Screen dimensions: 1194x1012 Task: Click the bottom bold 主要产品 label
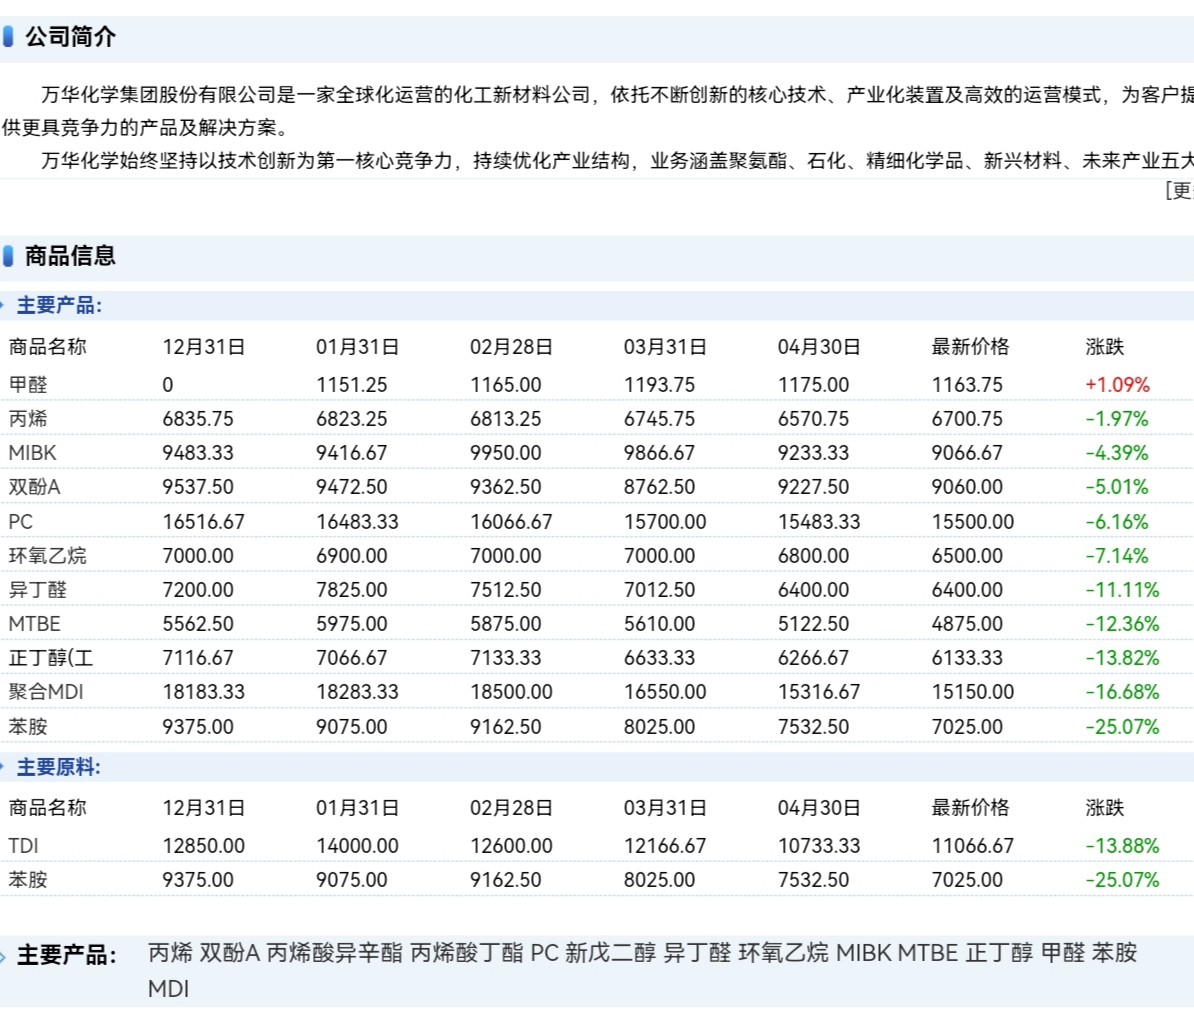[66, 956]
